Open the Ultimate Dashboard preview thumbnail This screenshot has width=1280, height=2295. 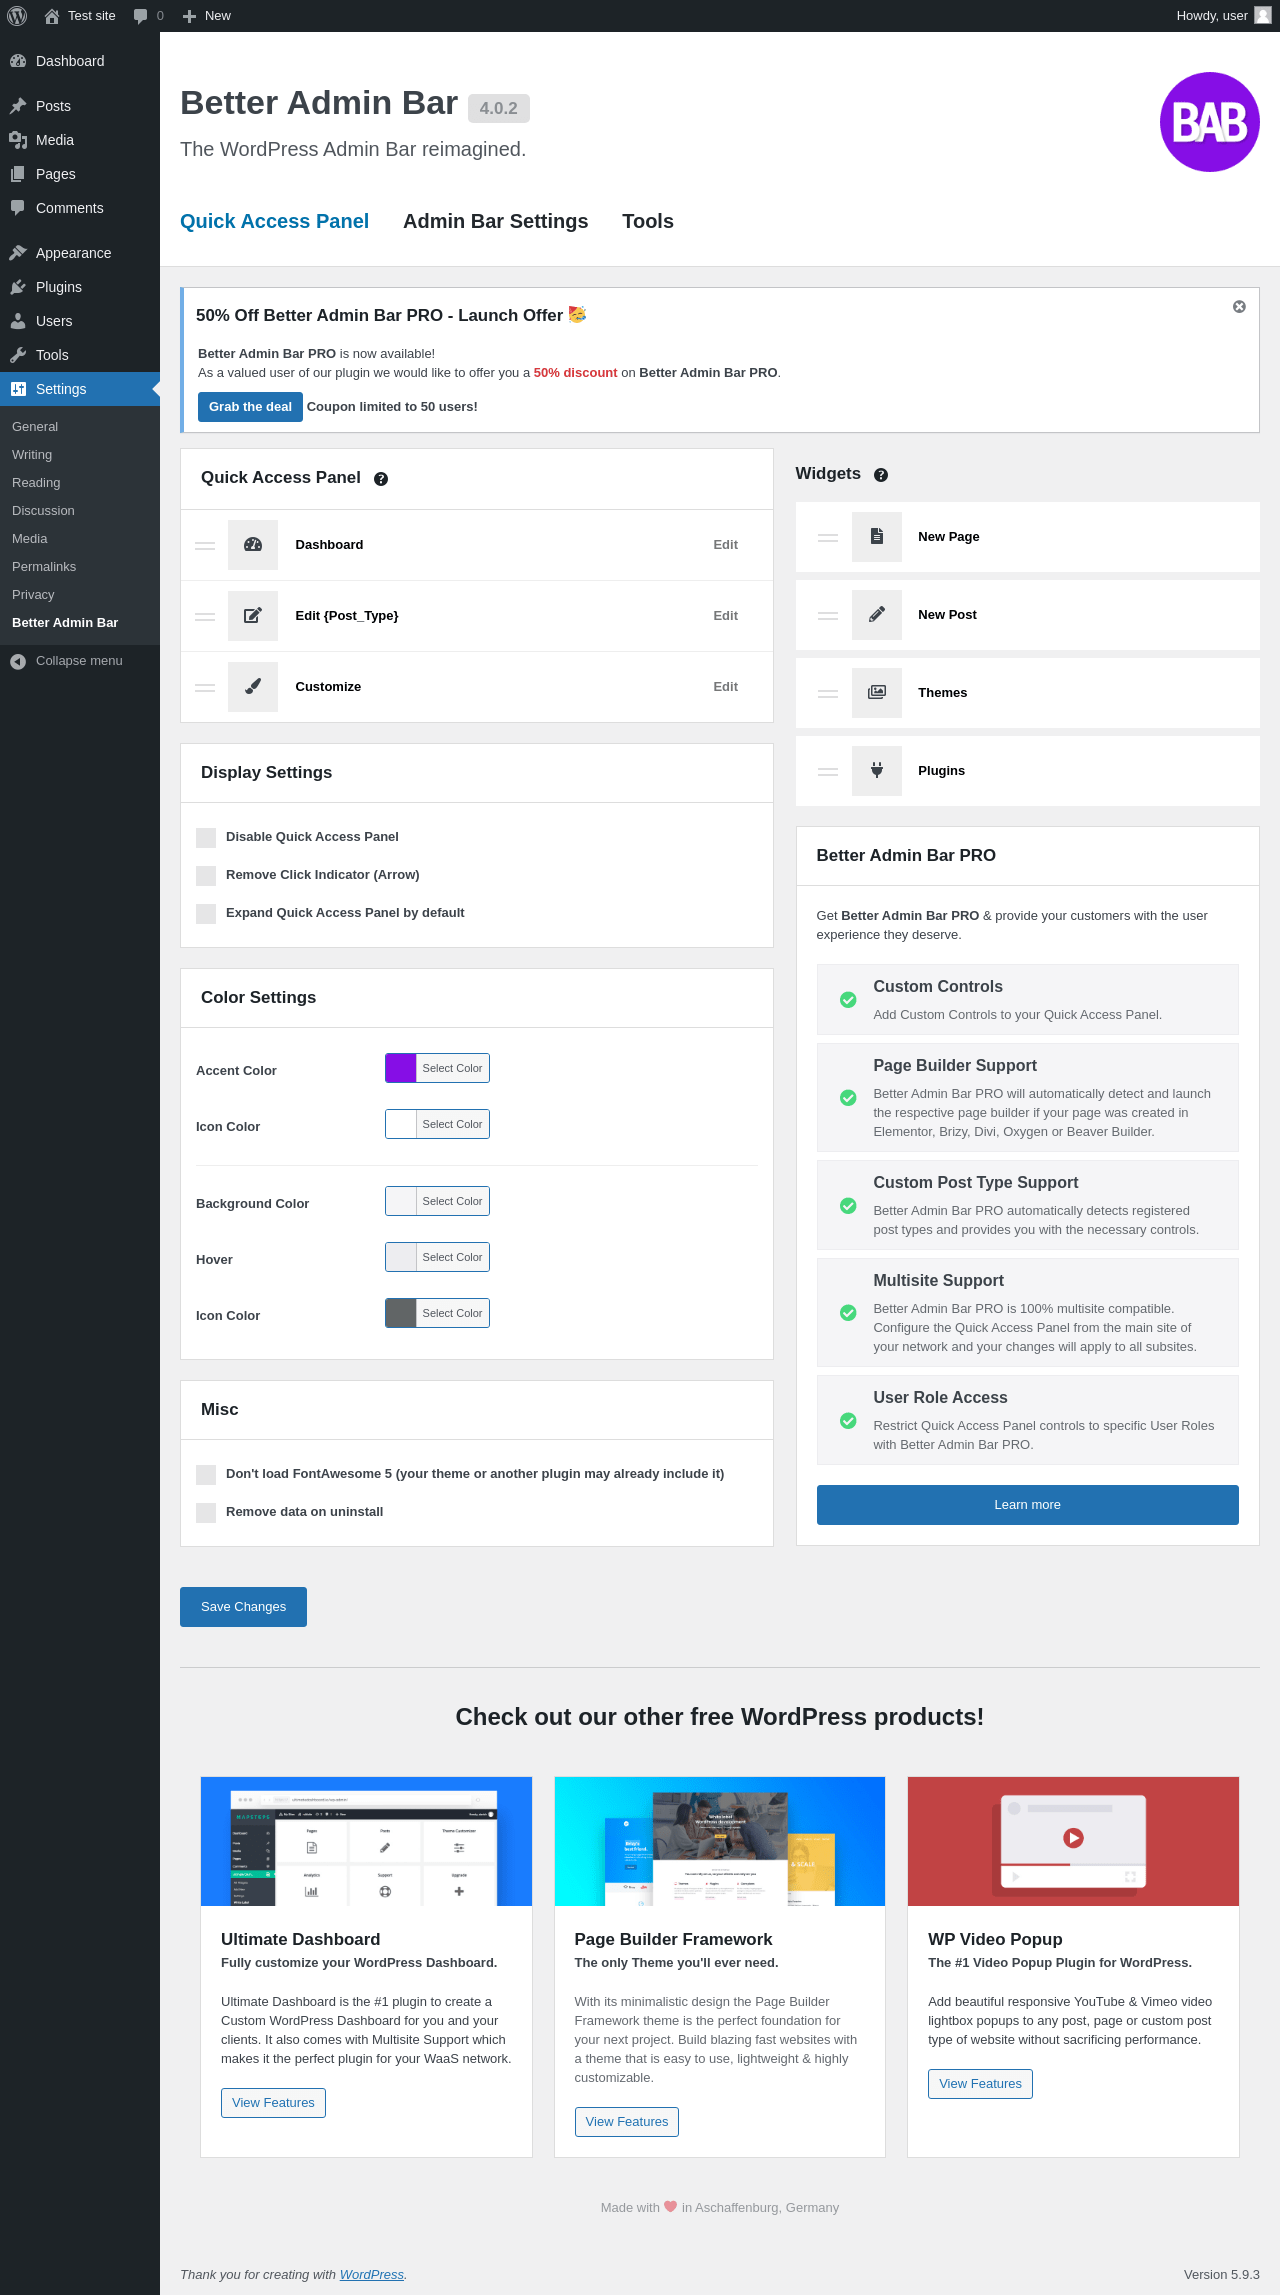click(x=366, y=1841)
